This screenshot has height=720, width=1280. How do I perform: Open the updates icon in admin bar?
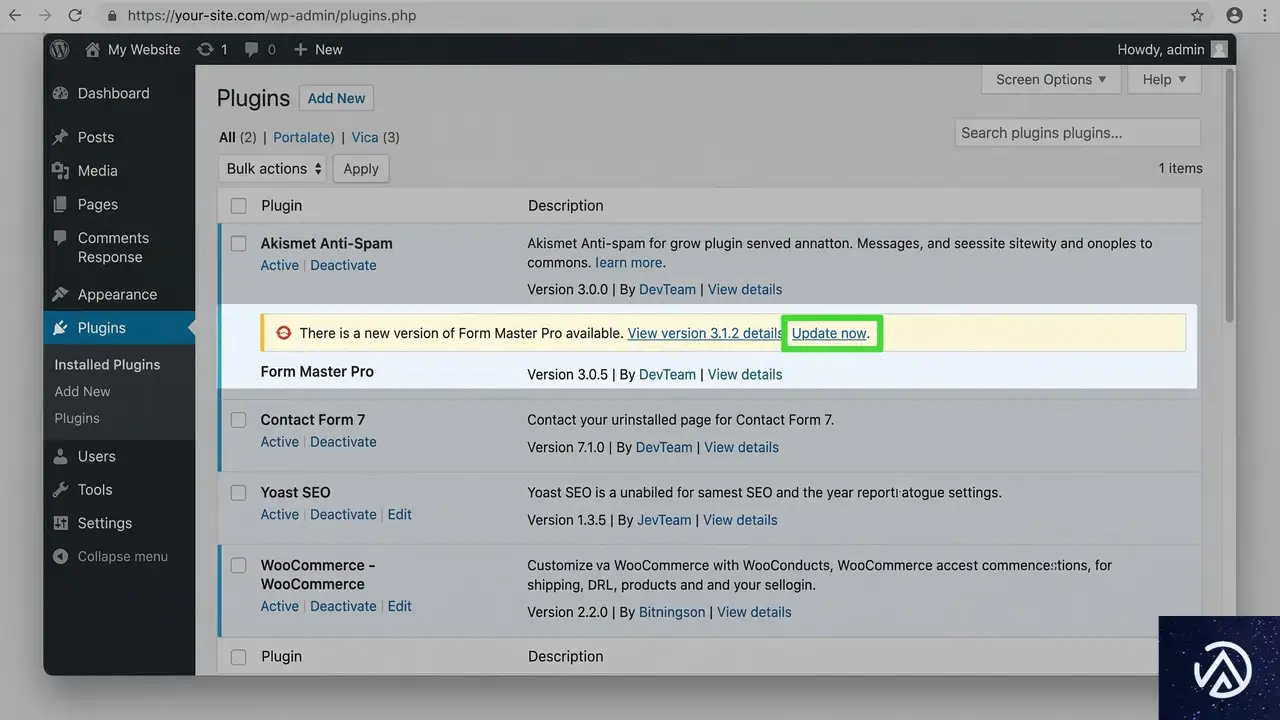206,49
